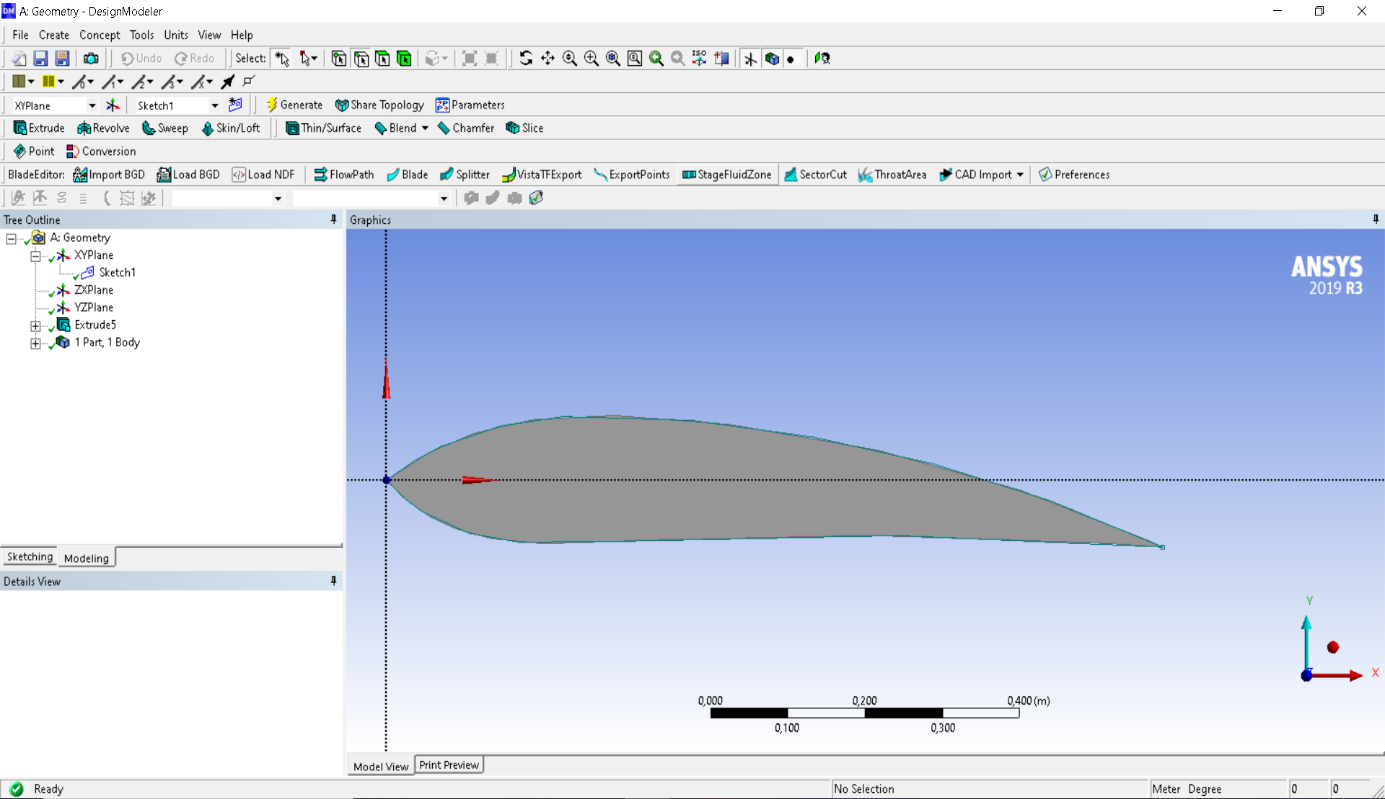Viewport: 1385px width, 799px height.
Task: Capture an image with the camera icon
Action: tap(91, 59)
